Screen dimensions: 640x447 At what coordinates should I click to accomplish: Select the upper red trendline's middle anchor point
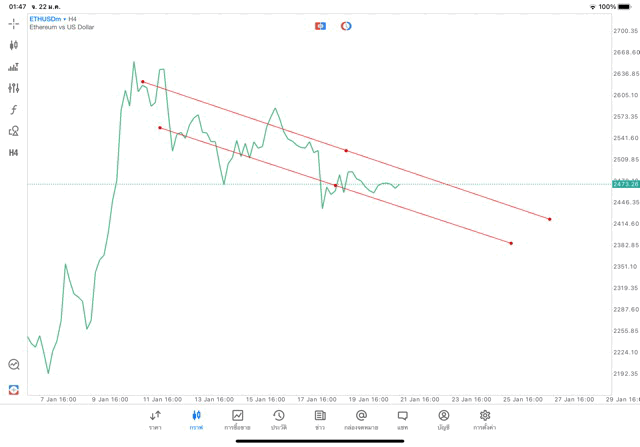[346, 151]
